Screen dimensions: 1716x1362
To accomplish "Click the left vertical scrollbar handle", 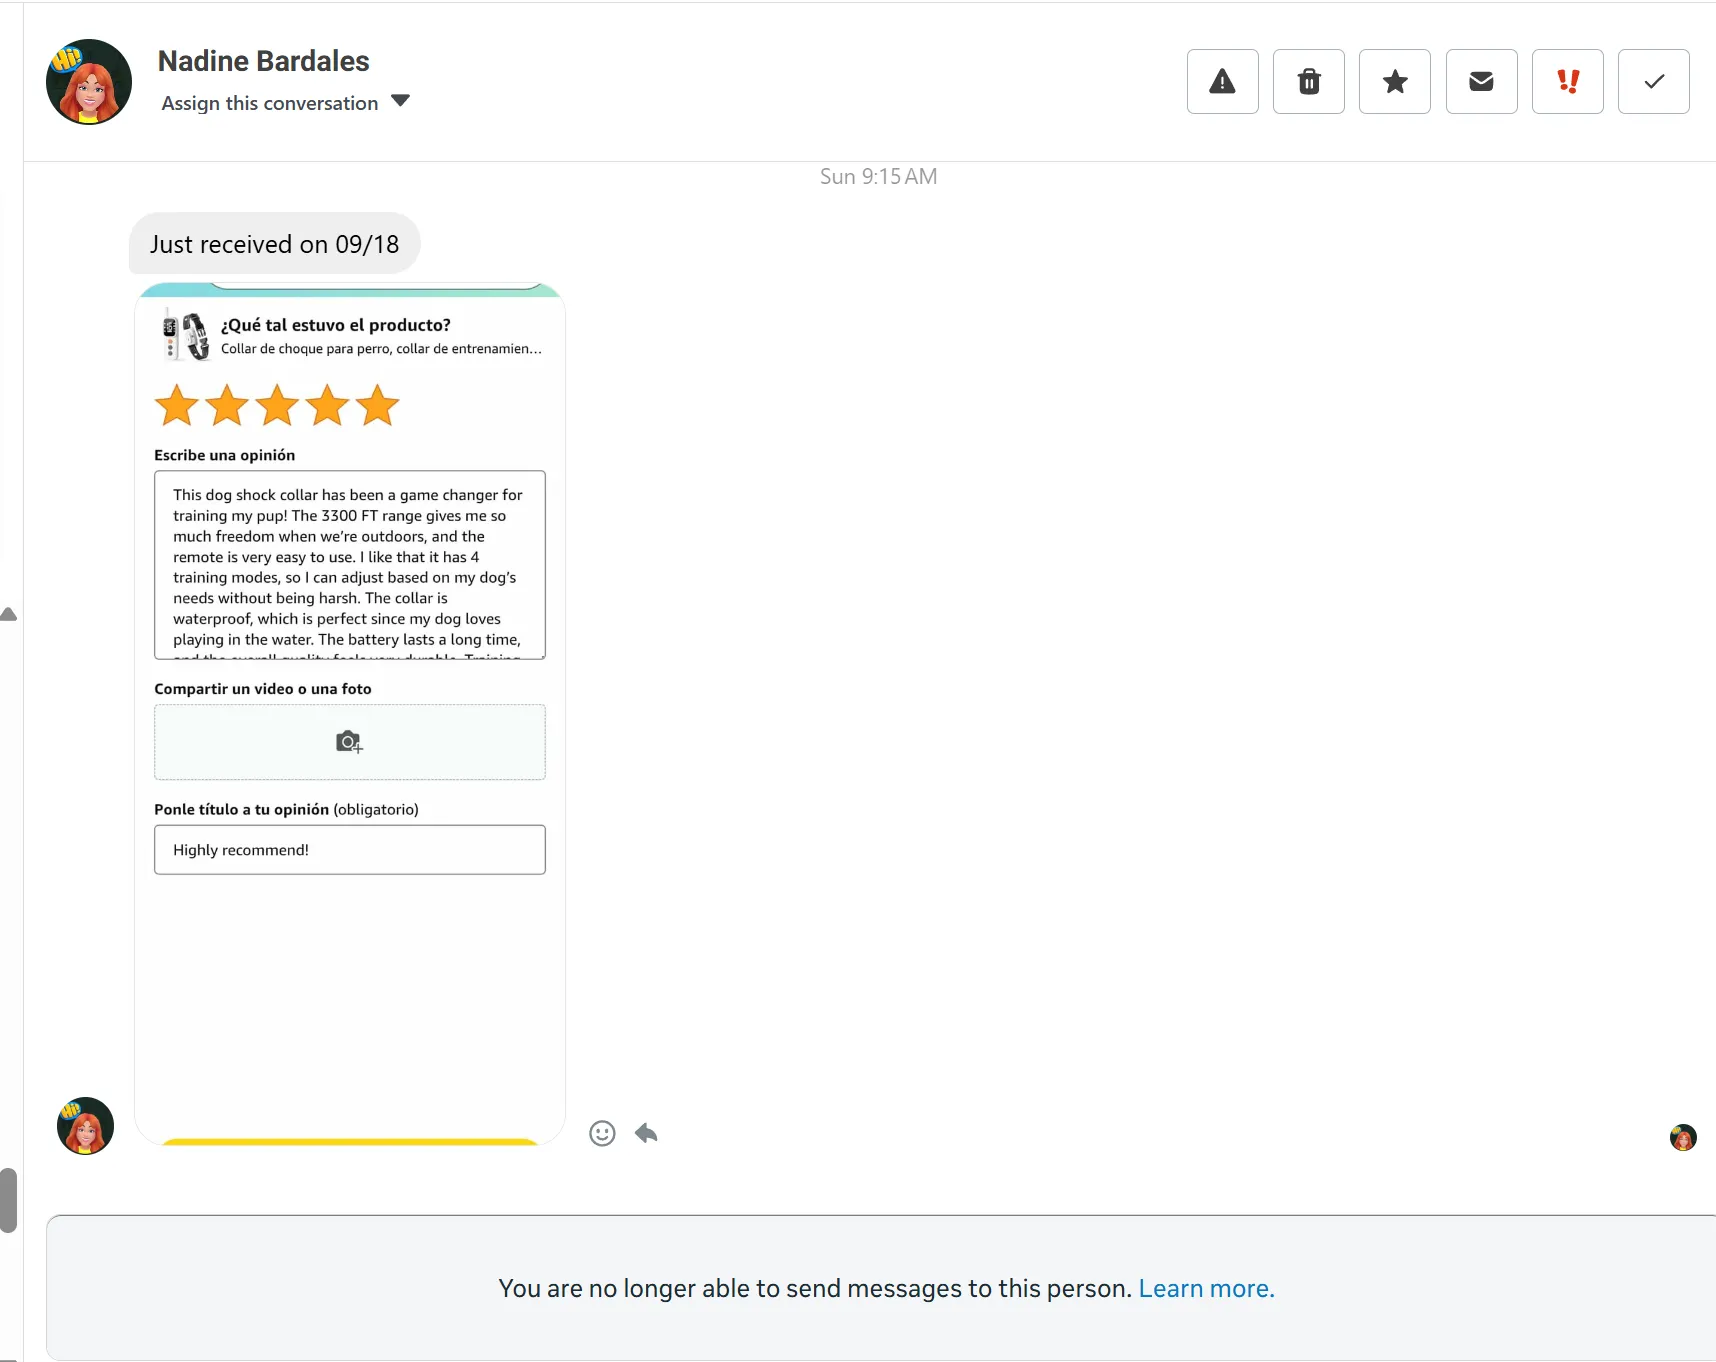I will click(x=9, y=1200).
